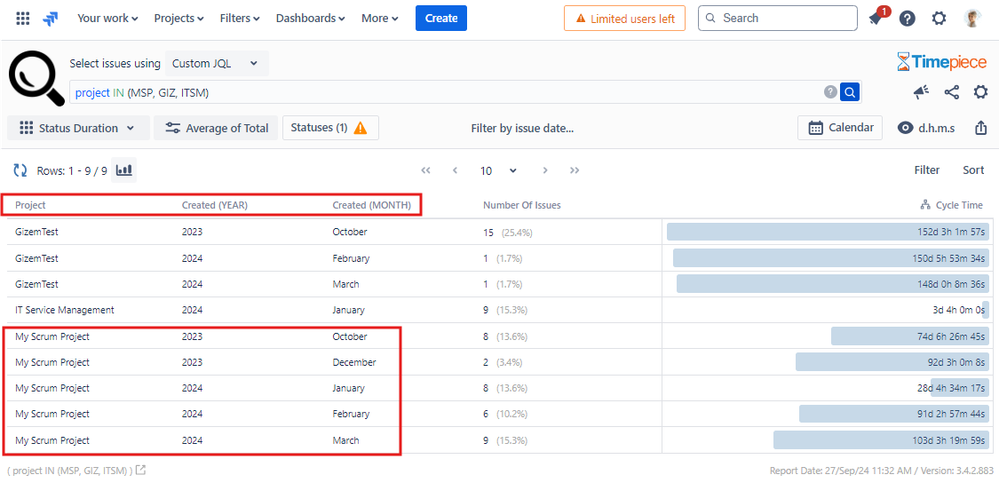Screen dimensions: 999x482
Task: Click the December month cell
Action: pyautogui.click(x=354, y=362)
